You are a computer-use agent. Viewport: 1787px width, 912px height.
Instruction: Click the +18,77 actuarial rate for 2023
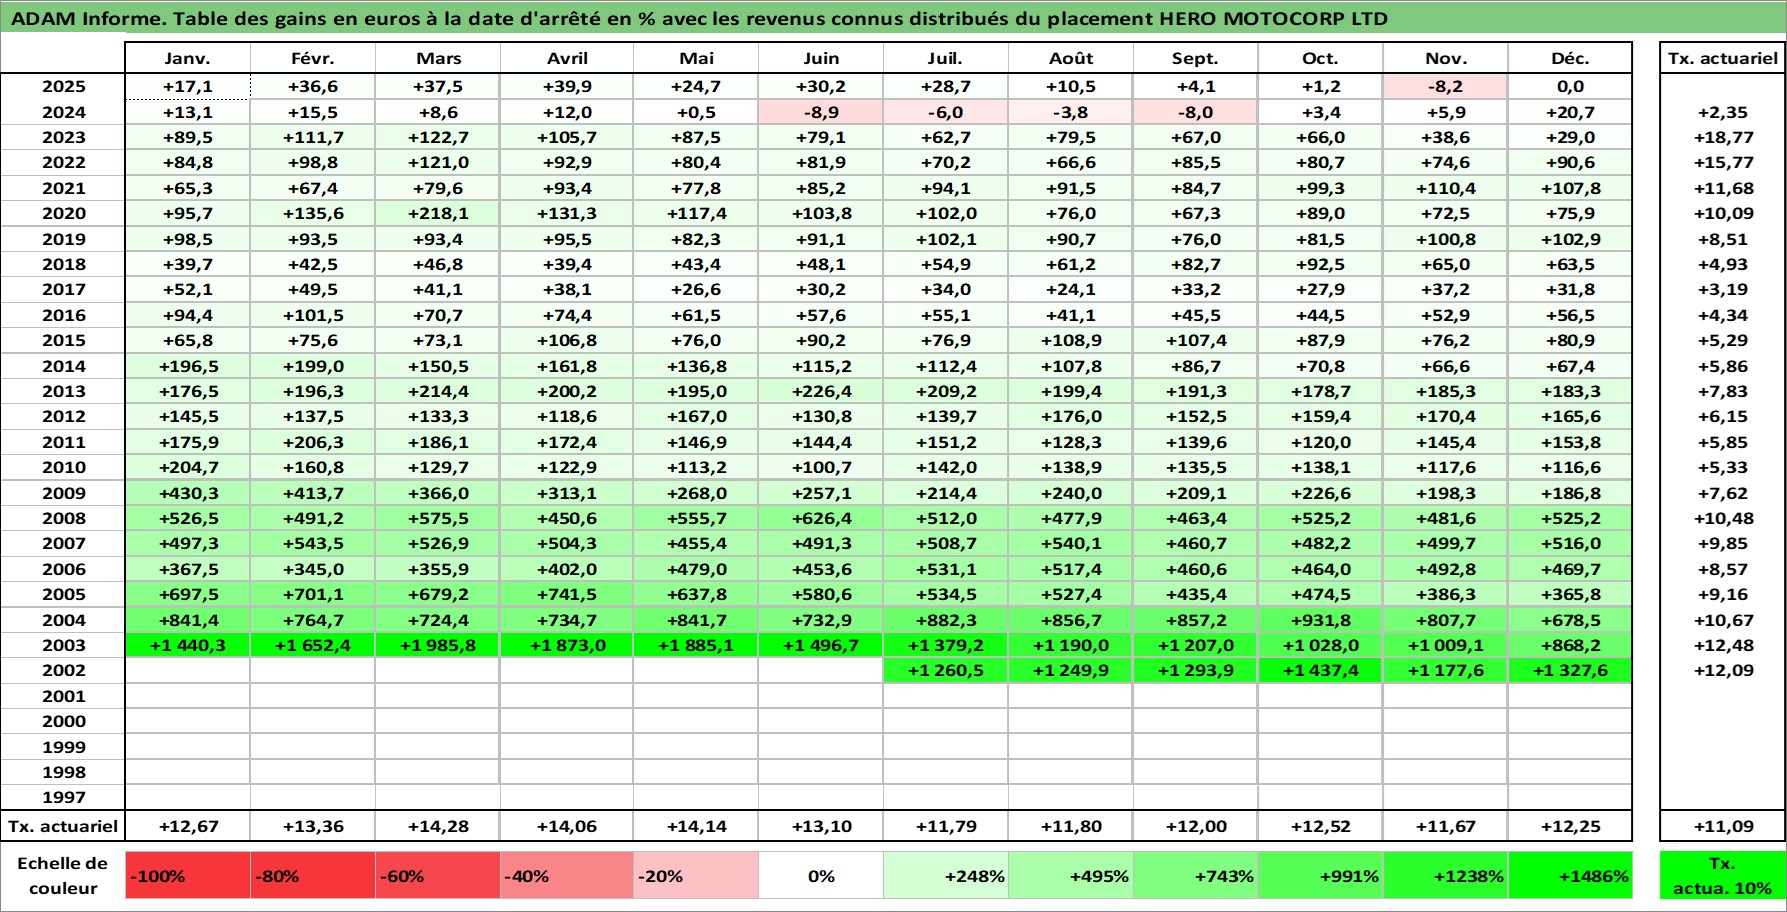click(1723, 137)
